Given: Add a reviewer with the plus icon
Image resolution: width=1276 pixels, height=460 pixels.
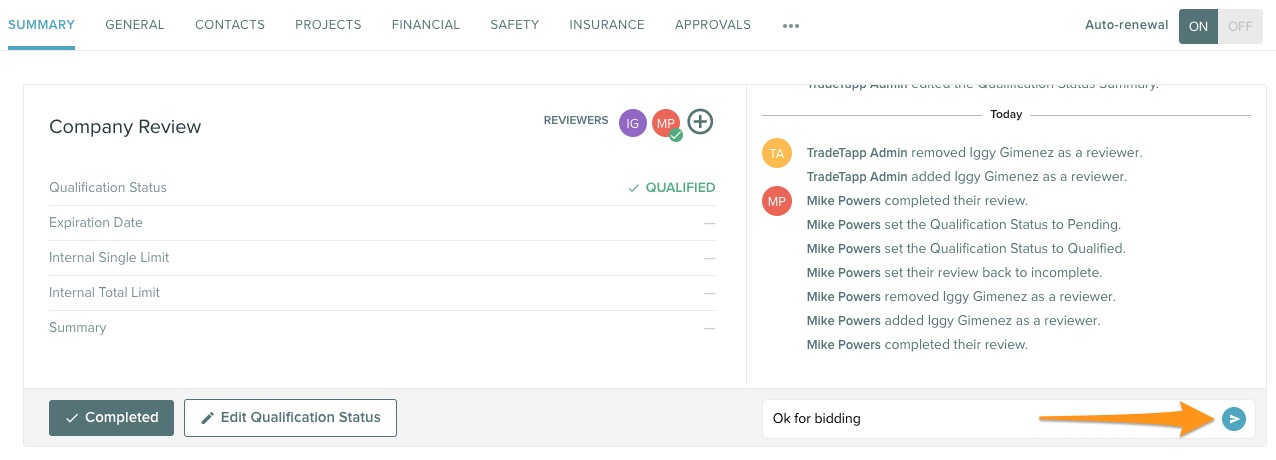Looking at the screenshot, I should coord(700,122).
